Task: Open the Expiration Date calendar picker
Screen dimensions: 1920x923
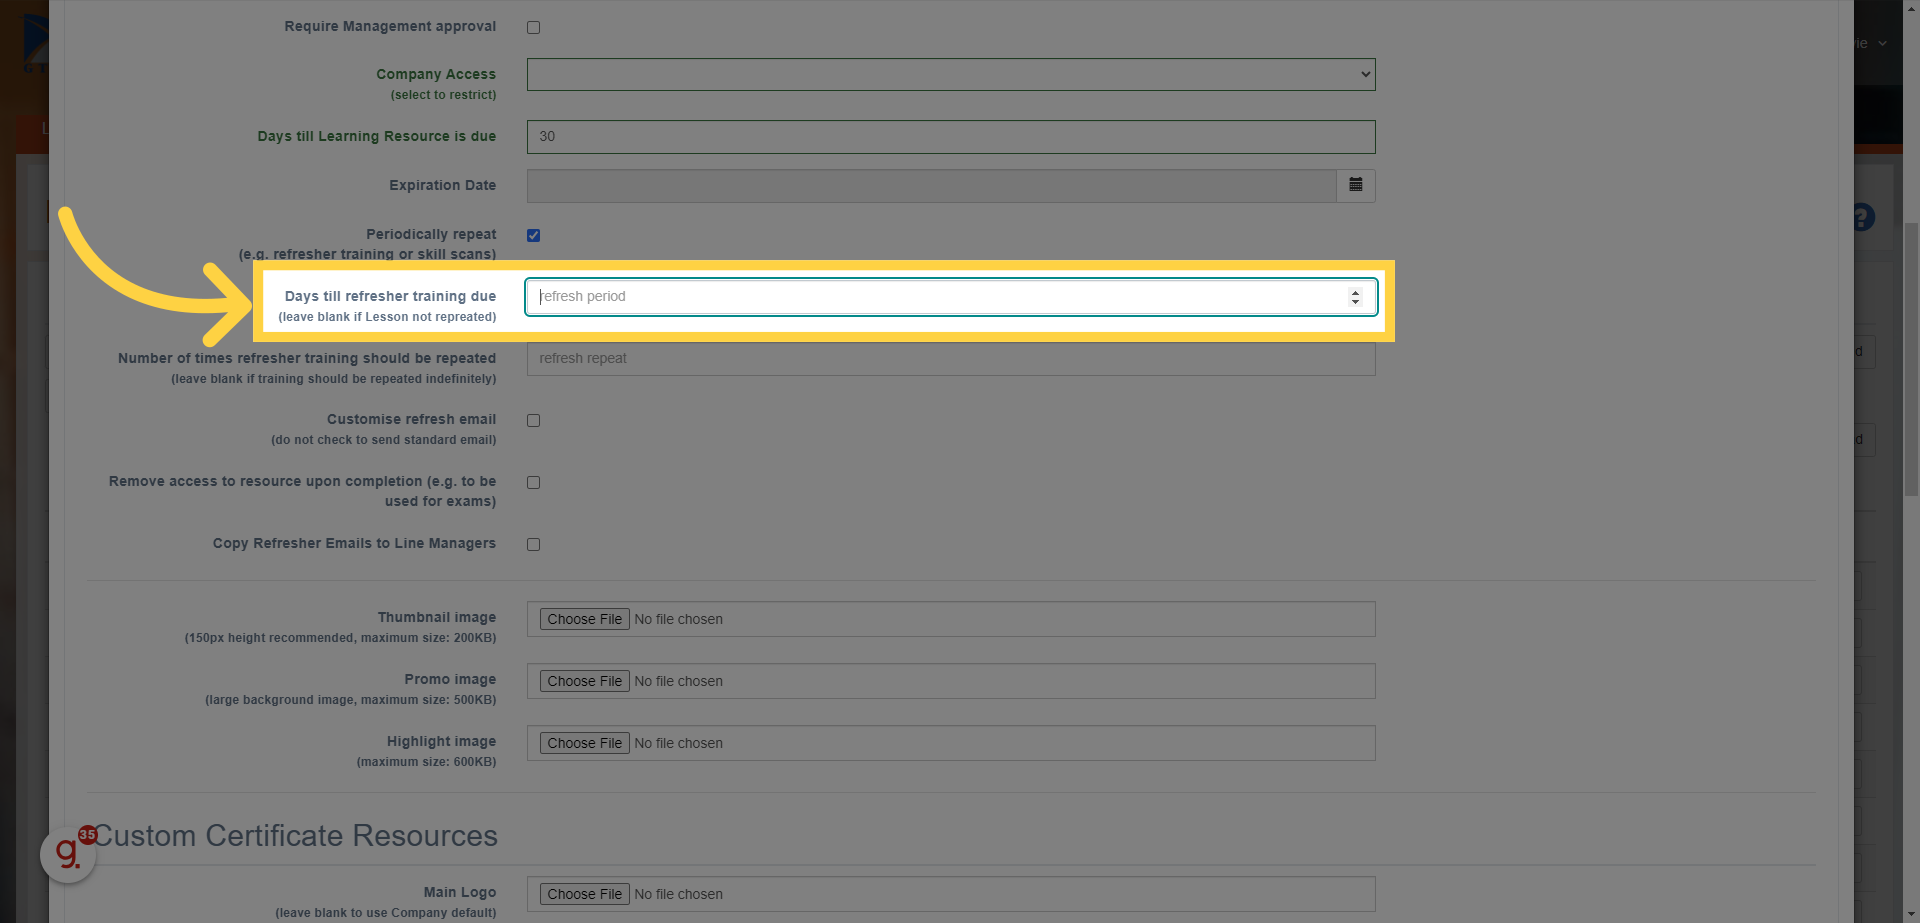Action: coord(1355,185)
